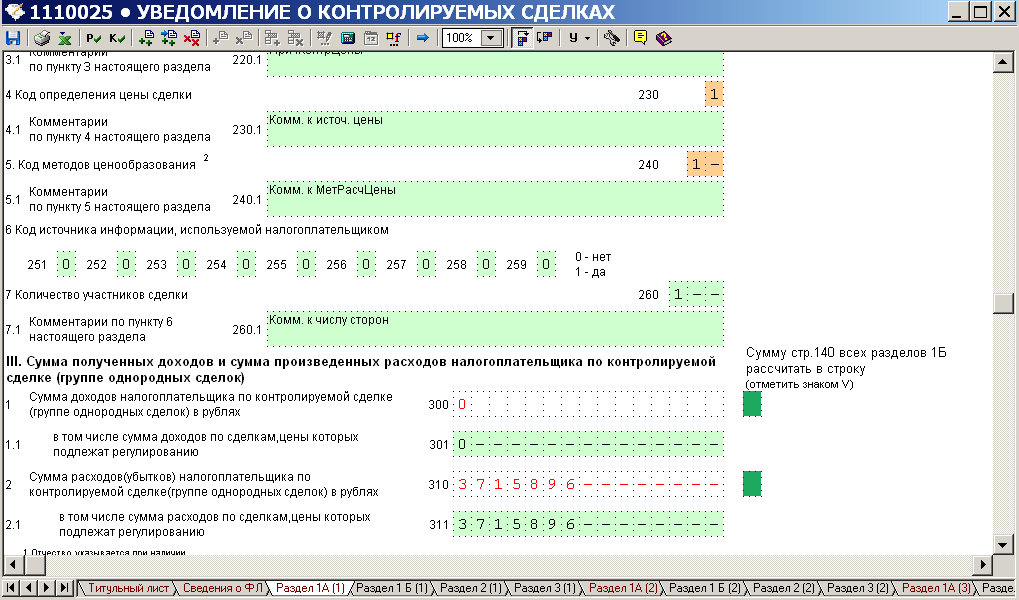This screenshot has height=600, width=1019.
Task: Open the Раздел 2 (1) tab
Action: click(471, 588)
